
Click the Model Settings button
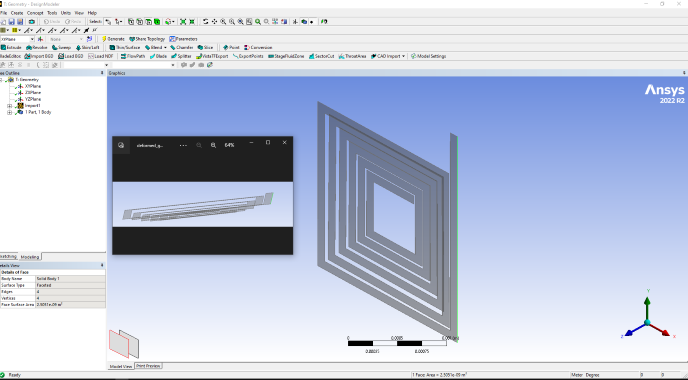[429, 56]
